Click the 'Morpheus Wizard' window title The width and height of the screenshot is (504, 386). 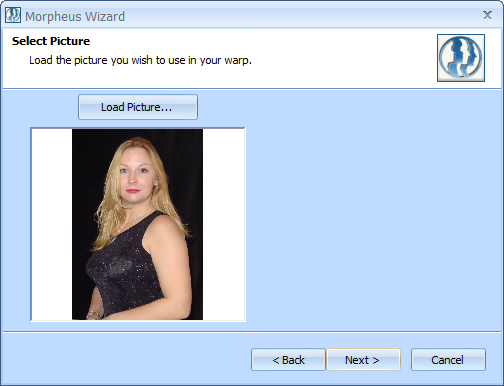point(75,16)
